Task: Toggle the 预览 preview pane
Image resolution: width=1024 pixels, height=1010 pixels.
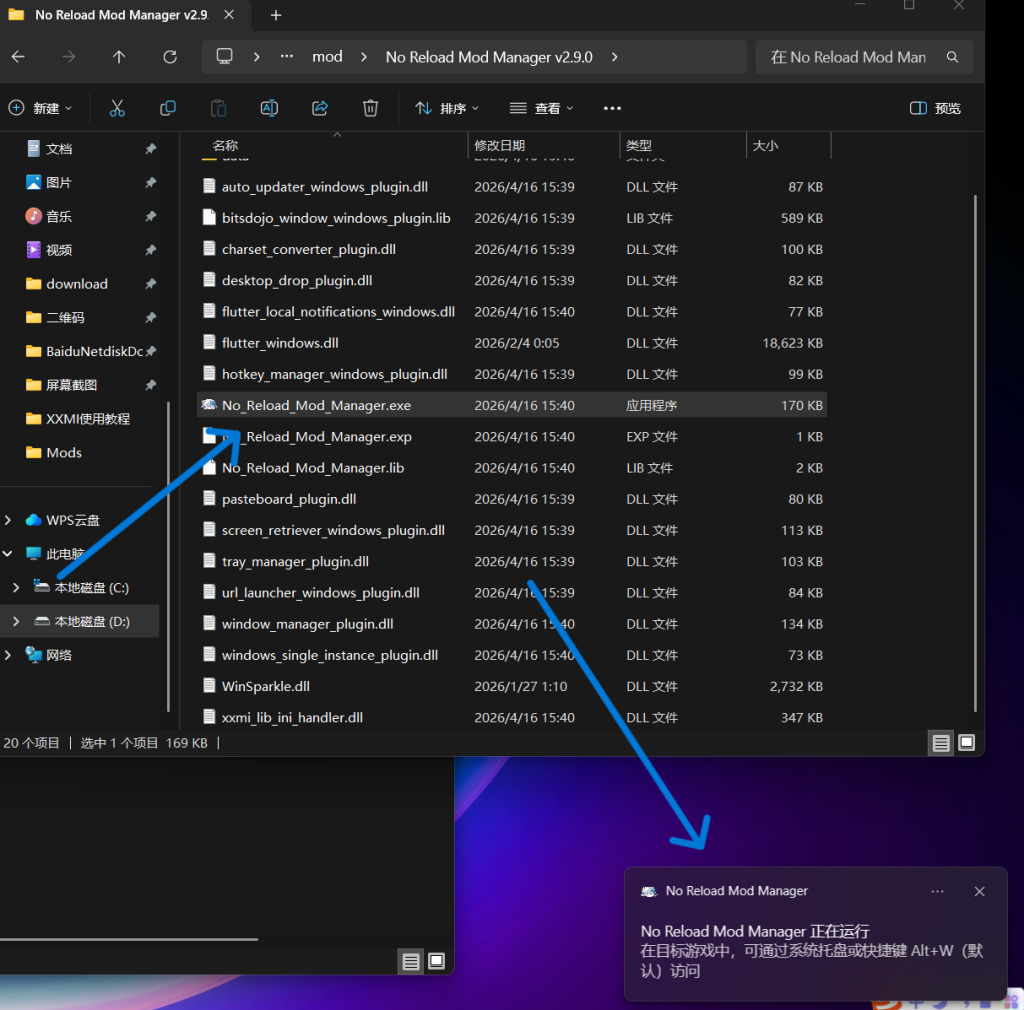Action: [x=935, y=108]
